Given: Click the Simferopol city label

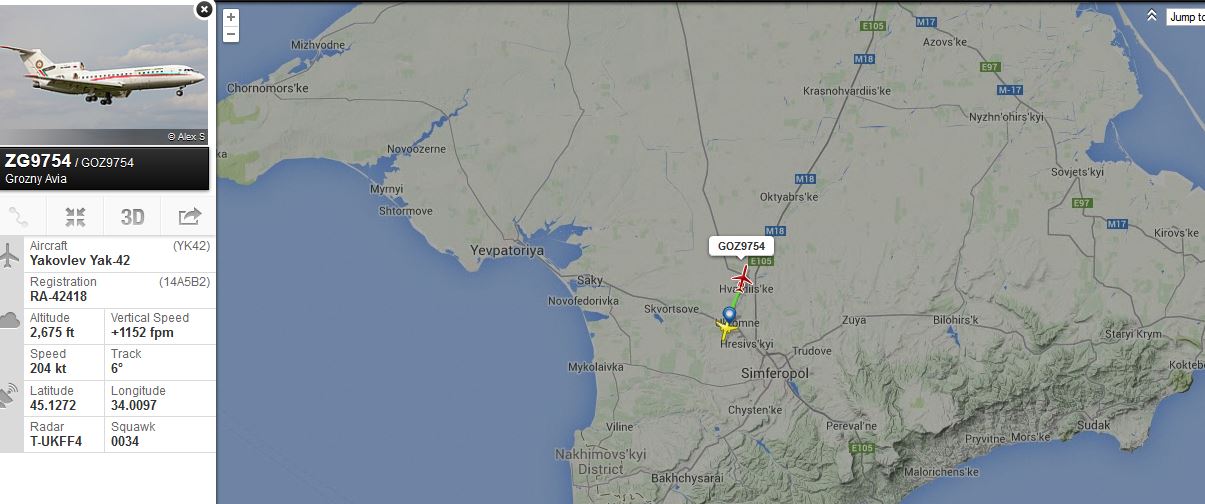Looking at the screenshot, I should 775,372.
